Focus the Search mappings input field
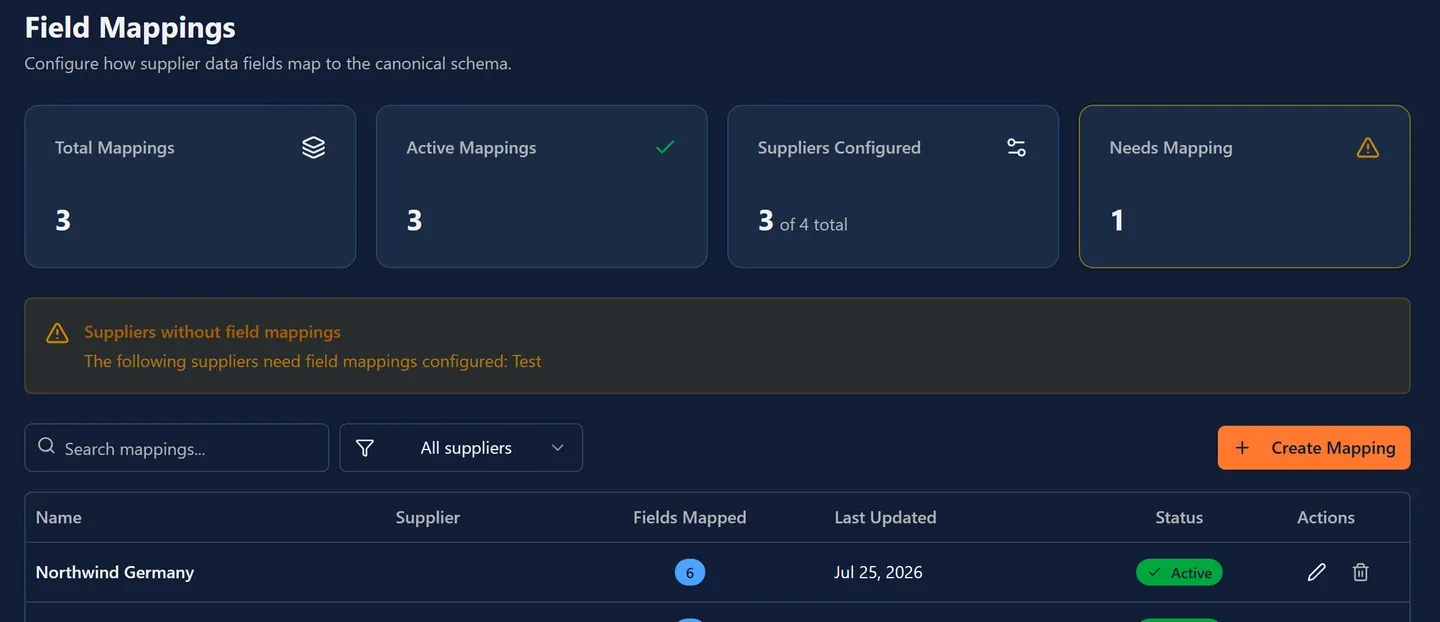 point(177,448)
